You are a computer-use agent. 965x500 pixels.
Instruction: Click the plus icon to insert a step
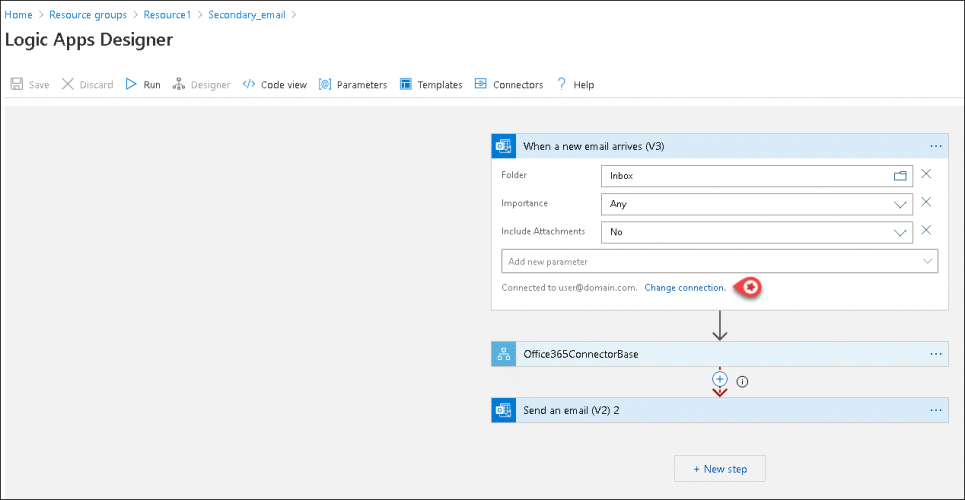pyautogui.click(x=719, y=380)
